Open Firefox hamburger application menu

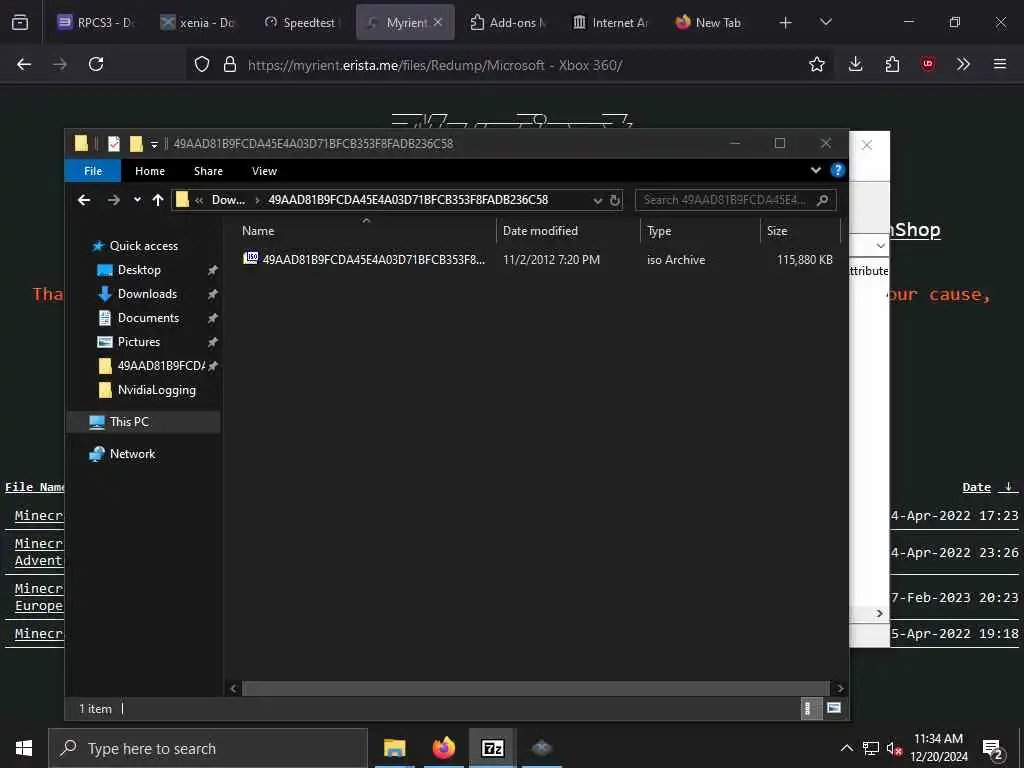click(x=1000, y=64)
